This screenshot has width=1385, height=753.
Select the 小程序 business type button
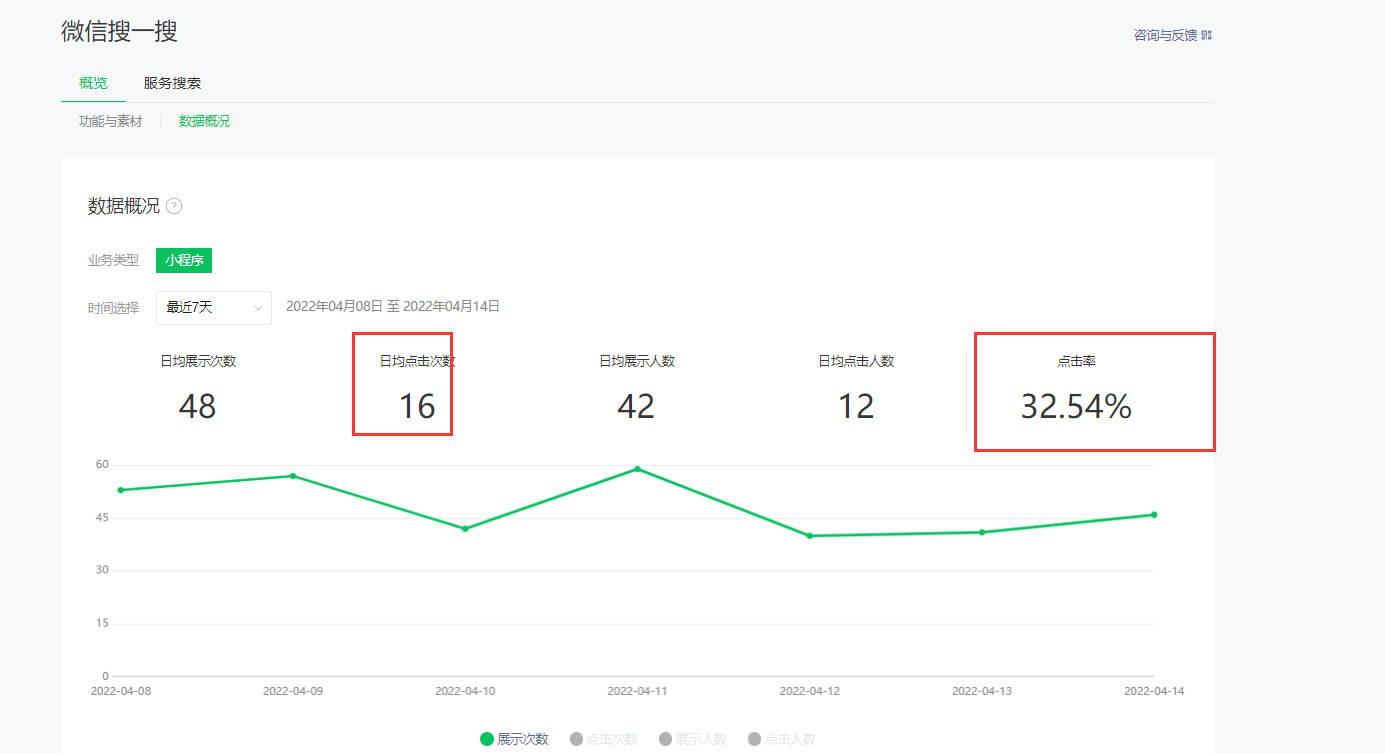click(184, 260)
